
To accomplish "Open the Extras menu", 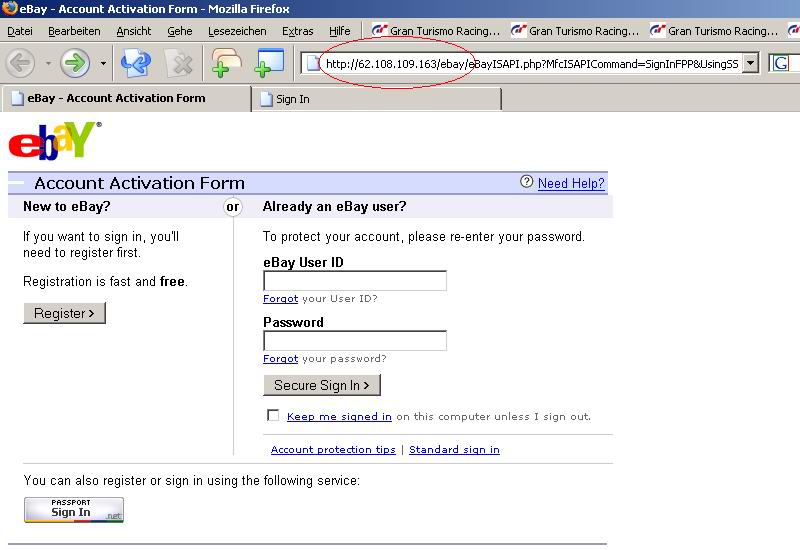I will 297,31.
